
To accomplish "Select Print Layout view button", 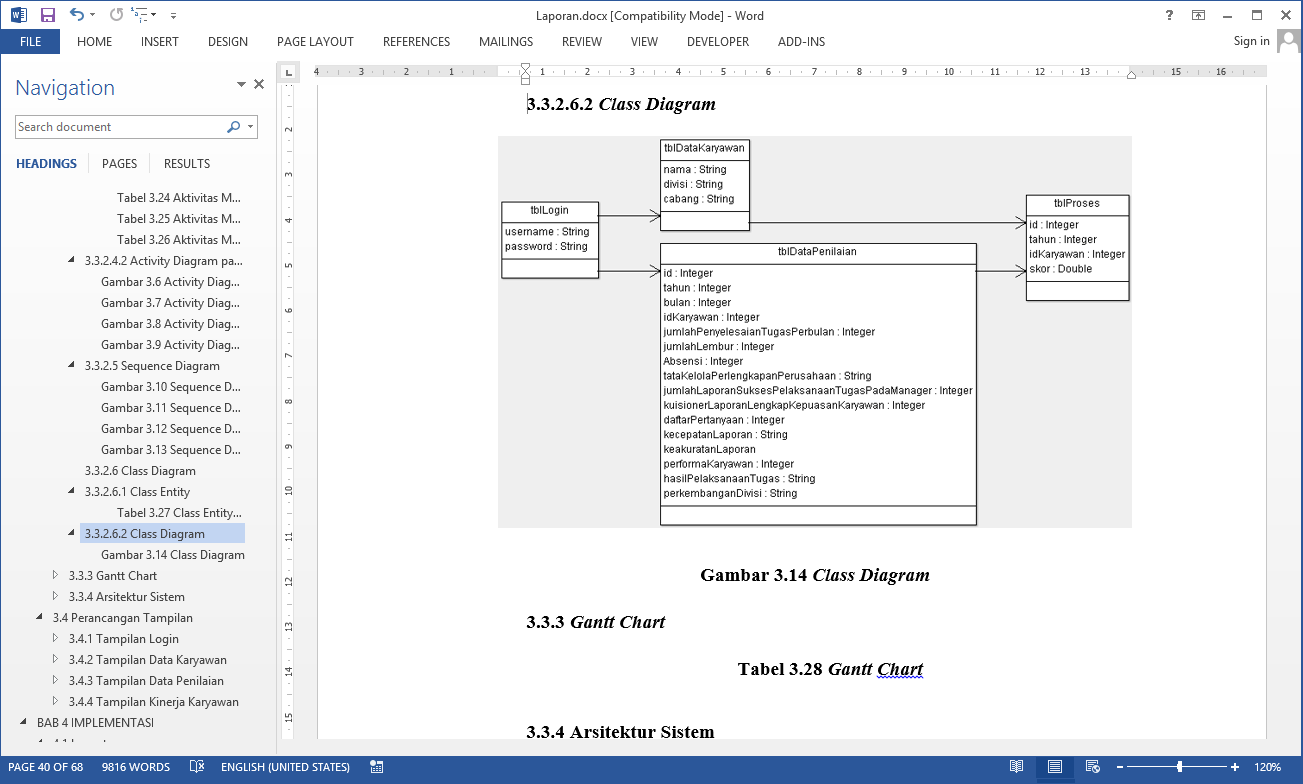I will tap(1054, 767).
